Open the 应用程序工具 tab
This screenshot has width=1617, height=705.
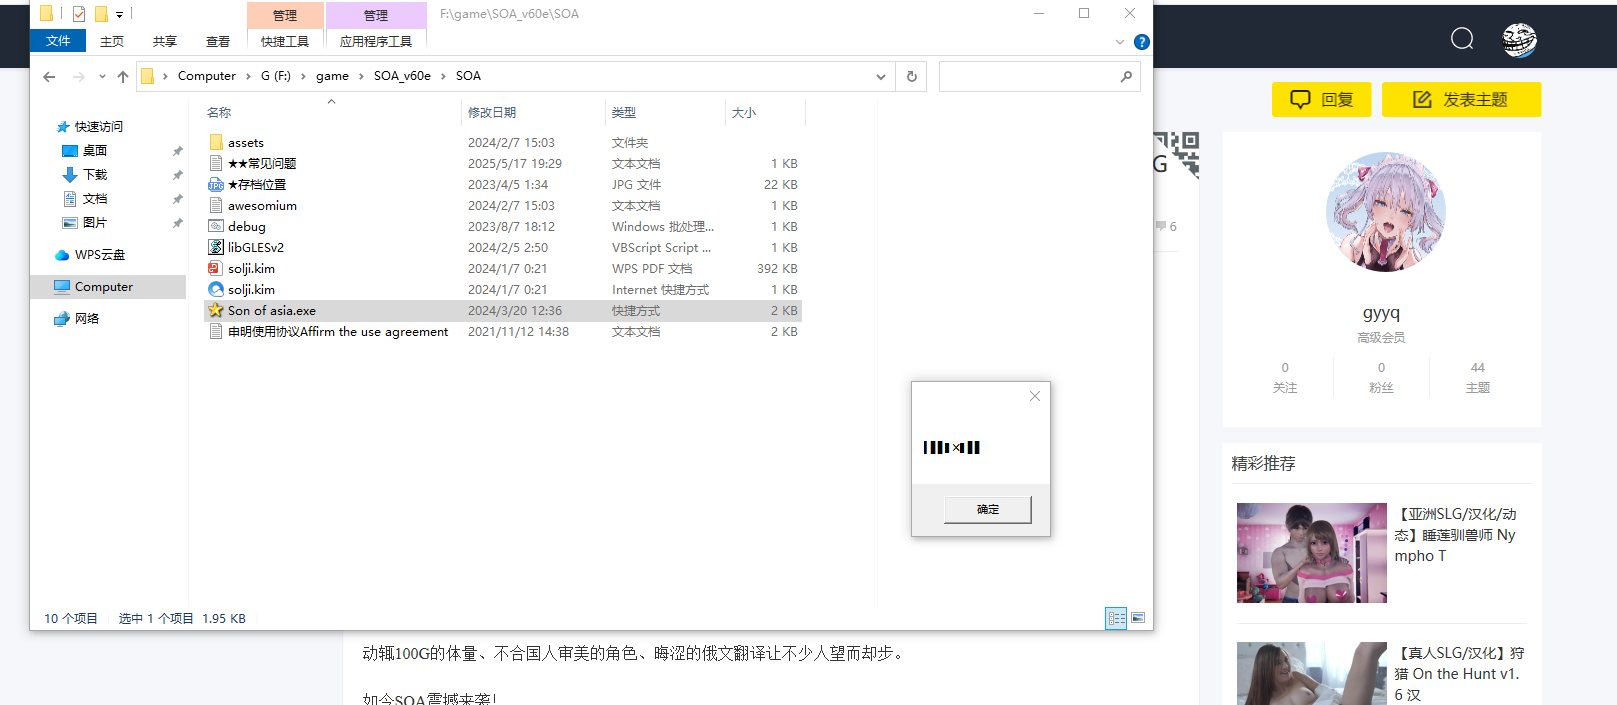pos(376,41)
